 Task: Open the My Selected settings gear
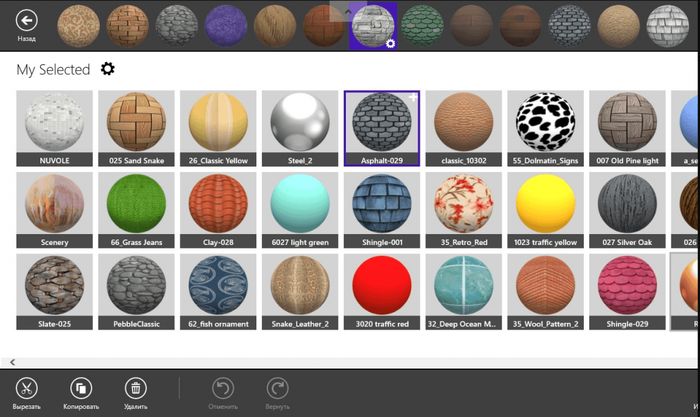(x=108, y=69)
